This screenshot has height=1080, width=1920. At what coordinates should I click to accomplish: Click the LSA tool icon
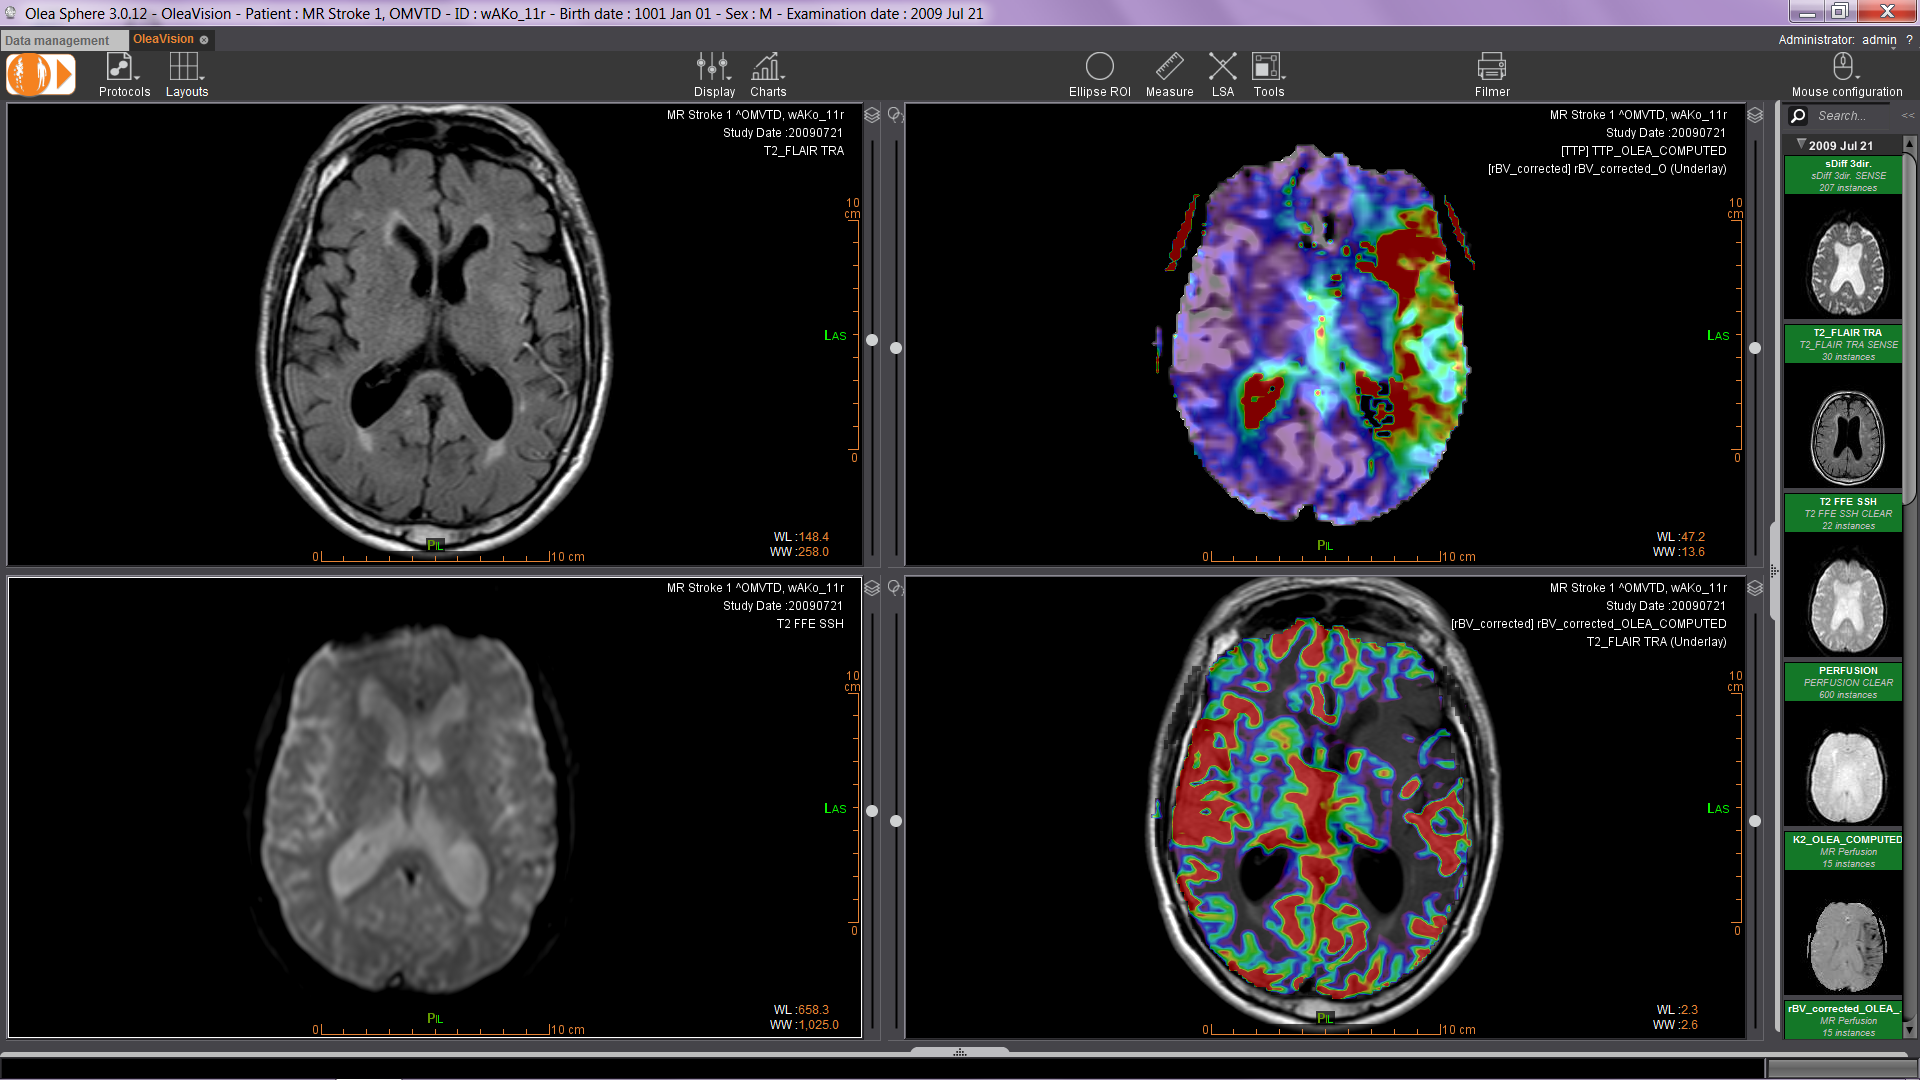pyautogui.click(x=1222, y=67)
